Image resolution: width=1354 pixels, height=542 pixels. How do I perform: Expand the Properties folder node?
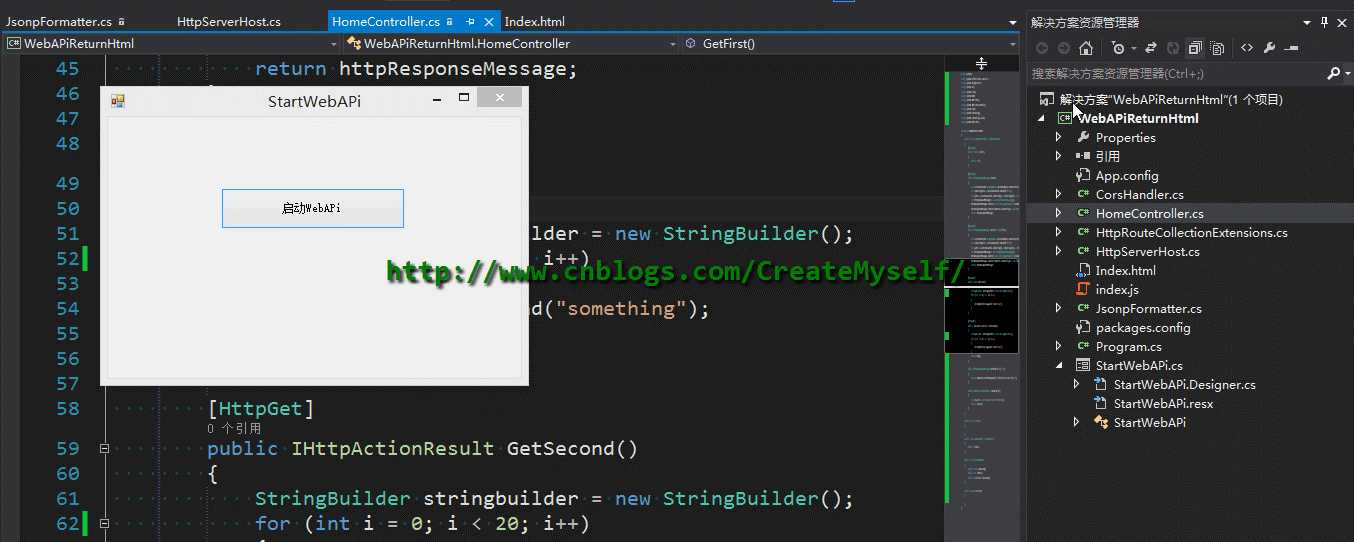[x=1059, y=137]
